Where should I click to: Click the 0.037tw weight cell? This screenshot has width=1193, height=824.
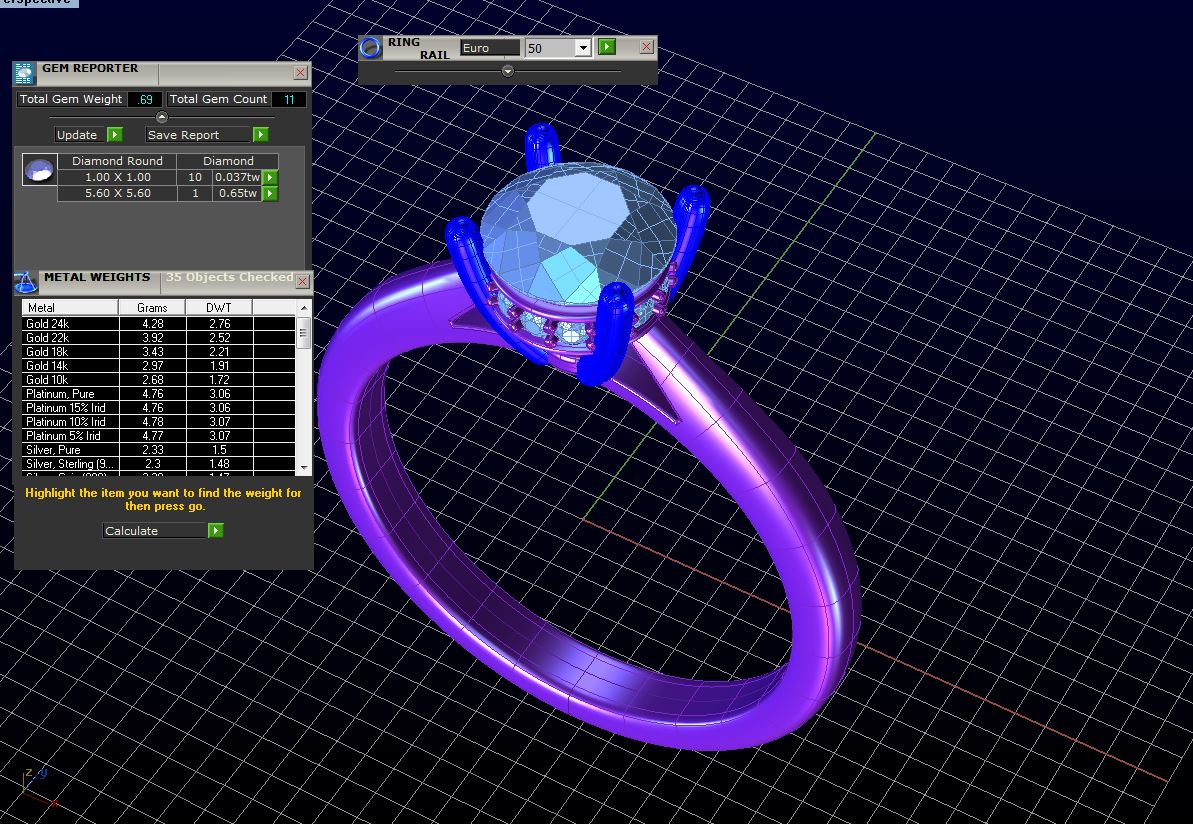point(237,177)
